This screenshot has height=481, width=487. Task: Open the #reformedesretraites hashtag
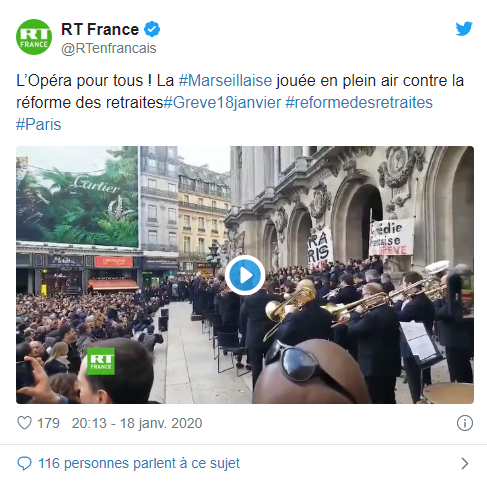[x=359, y=103]
